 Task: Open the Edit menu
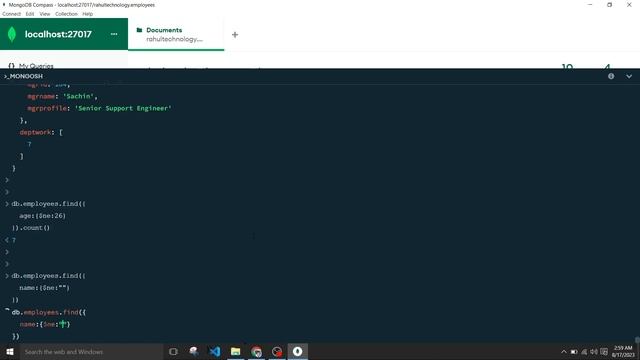click(x=30, y=14)
